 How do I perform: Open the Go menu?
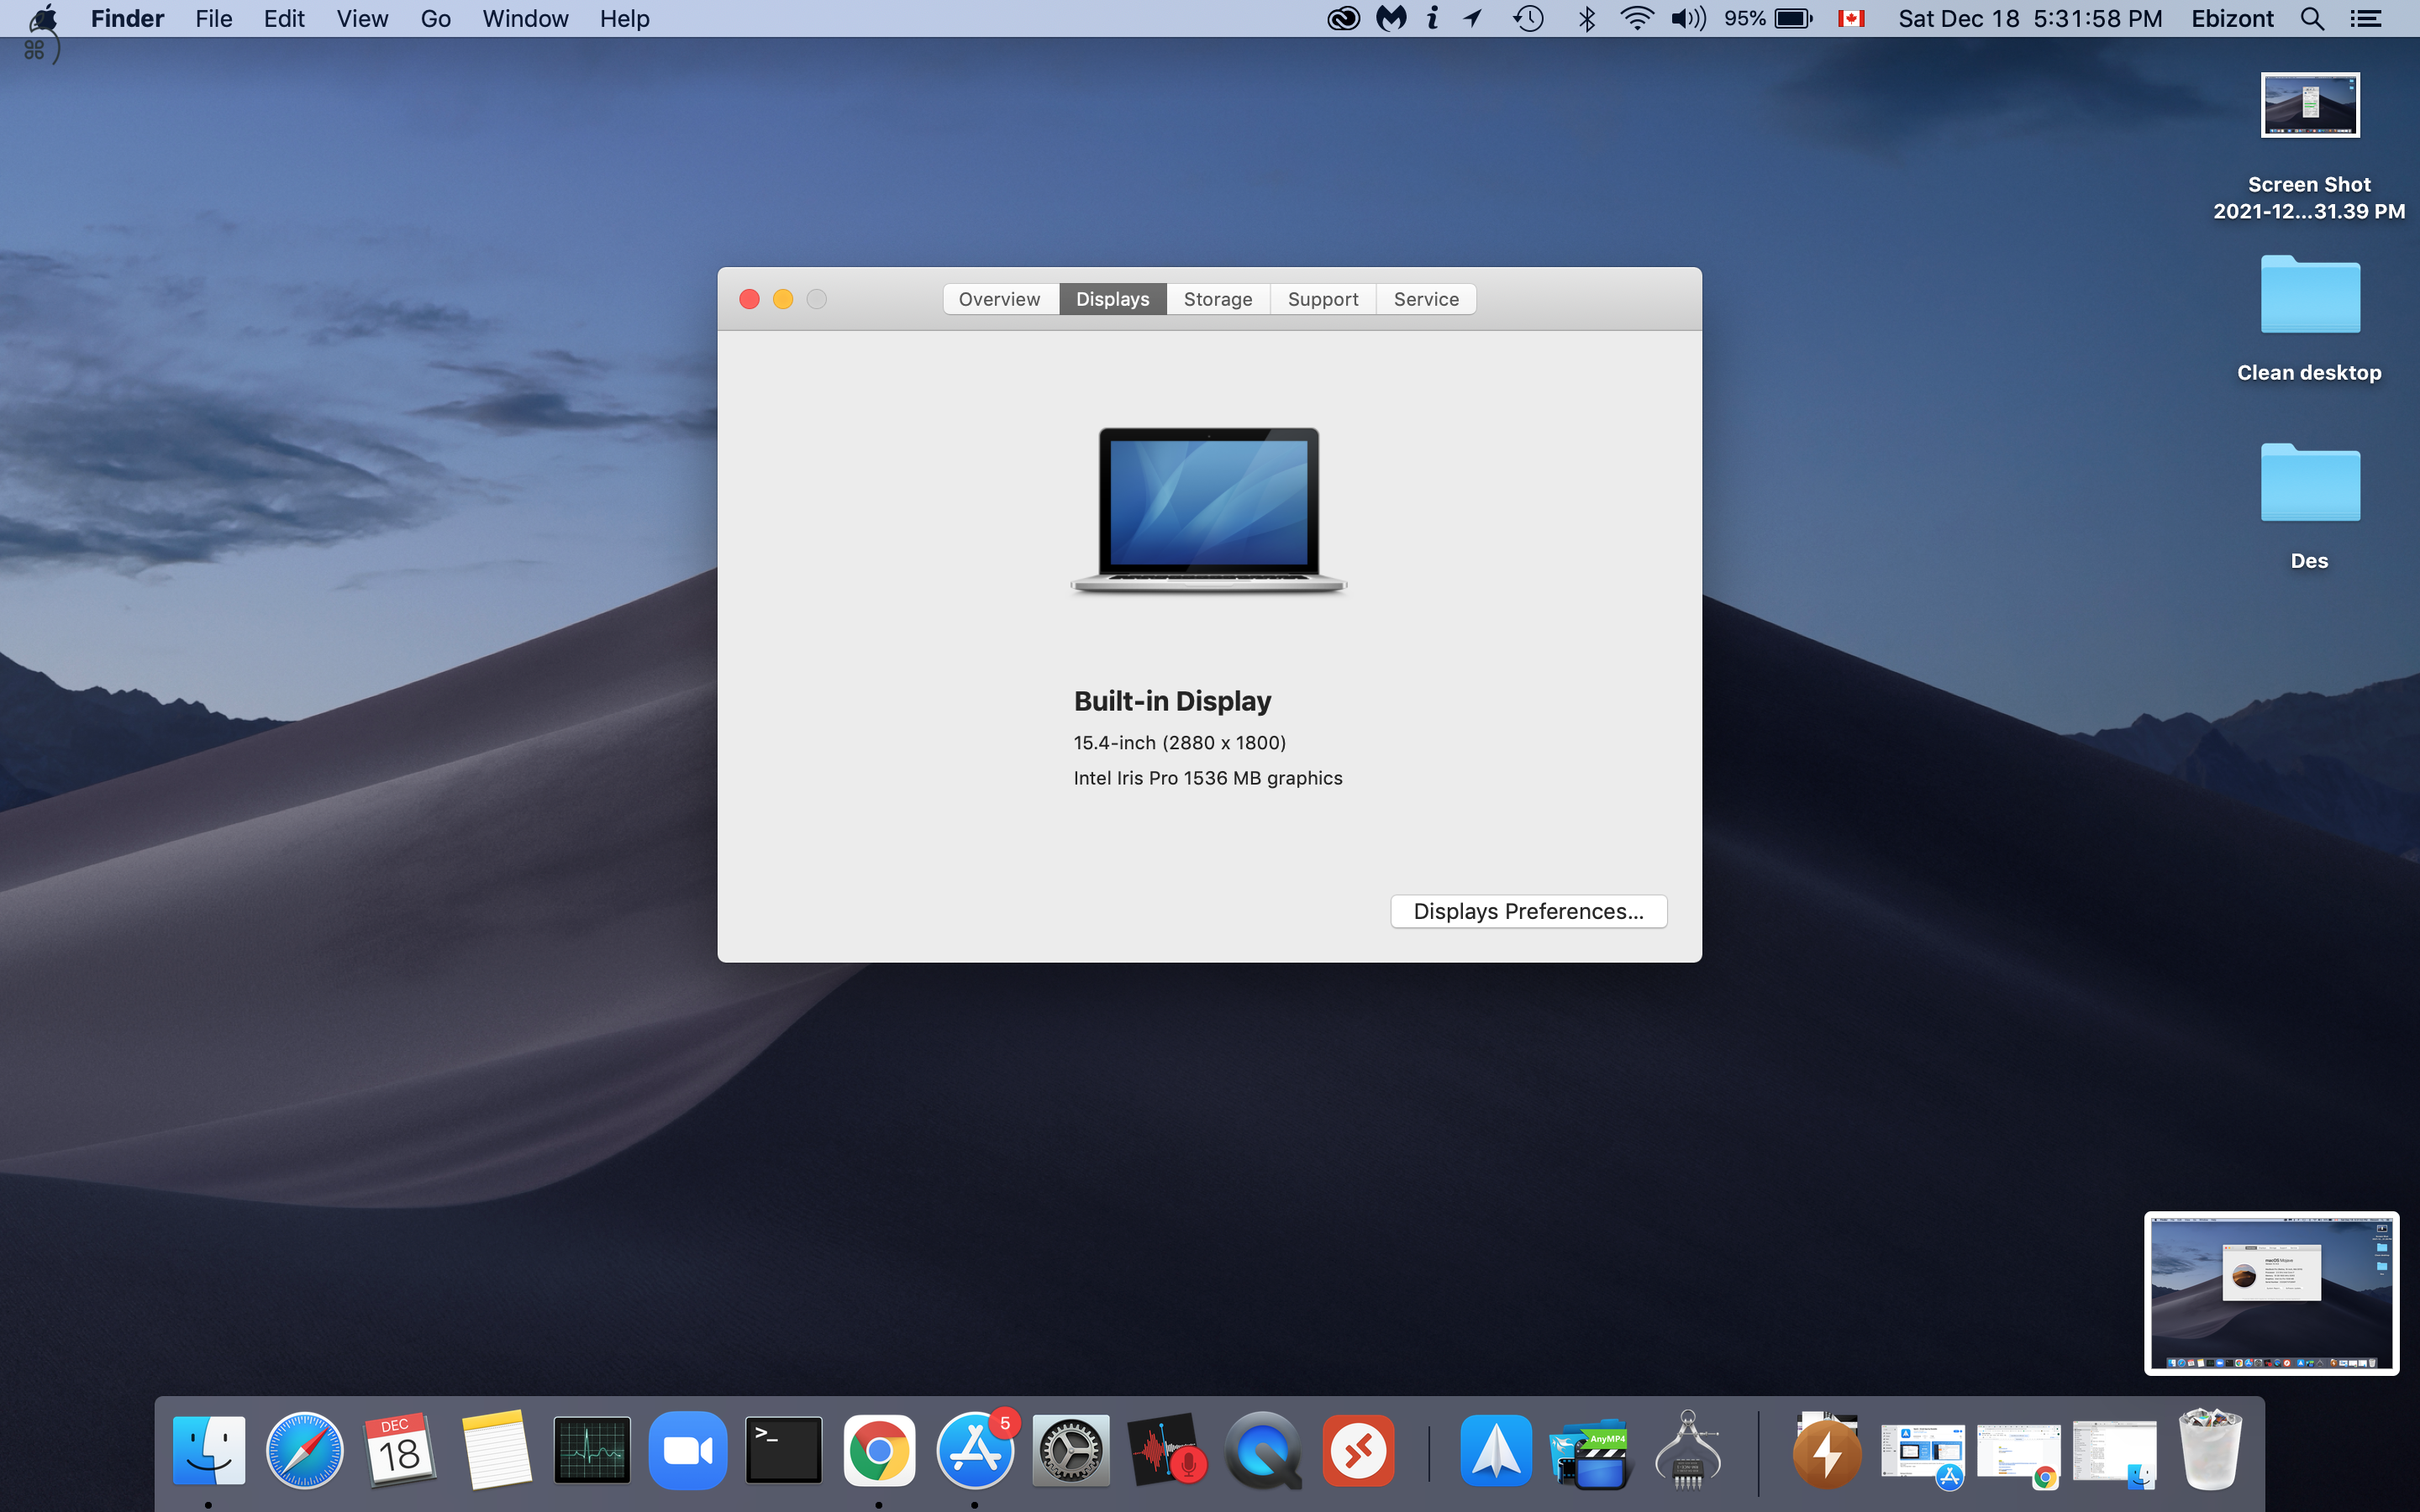[x=435, y=18]
